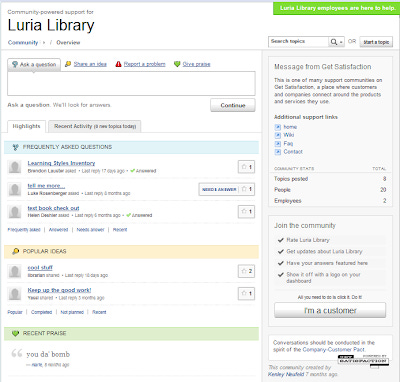Click the Continue button
This screenshot has height=382, width=400.
233,105
